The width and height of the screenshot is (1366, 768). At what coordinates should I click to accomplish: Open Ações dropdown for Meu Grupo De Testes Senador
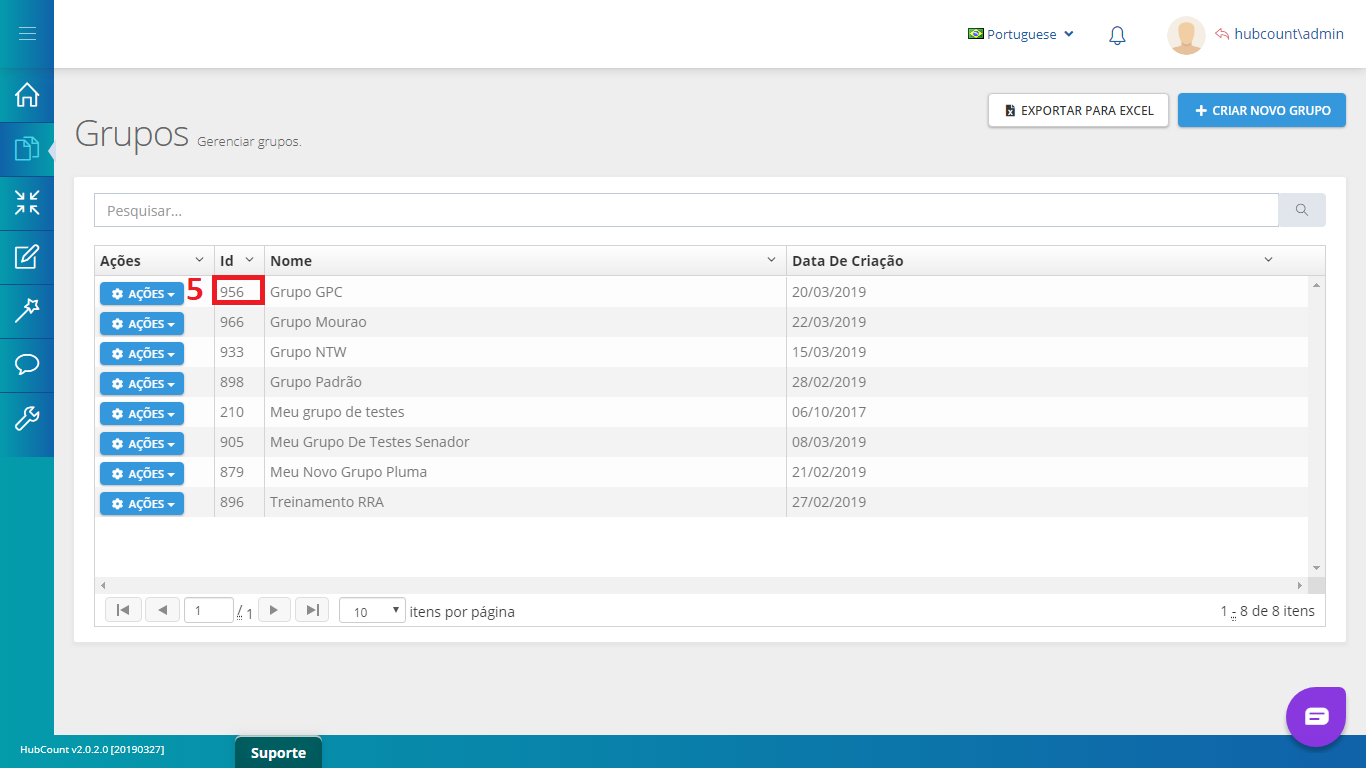pos(142,444)
